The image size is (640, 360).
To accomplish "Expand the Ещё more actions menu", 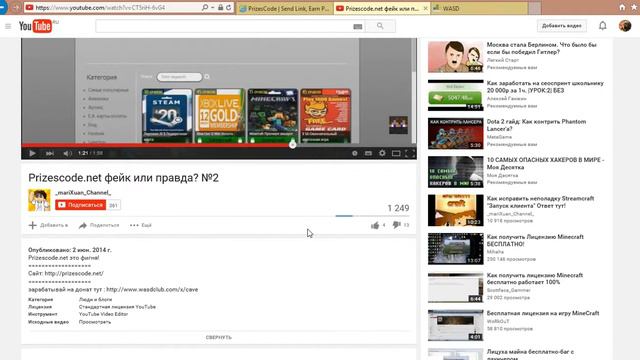I will [x=141, y=225].
